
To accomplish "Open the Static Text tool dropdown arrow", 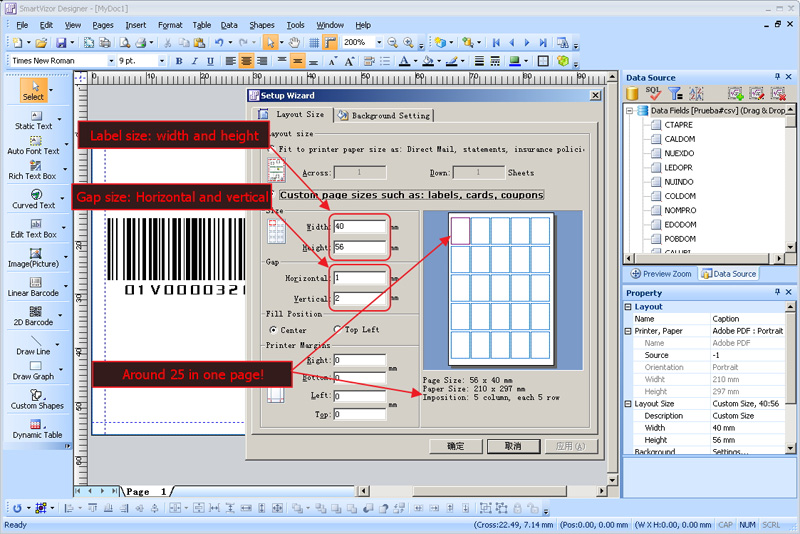I will coord(60,120).
